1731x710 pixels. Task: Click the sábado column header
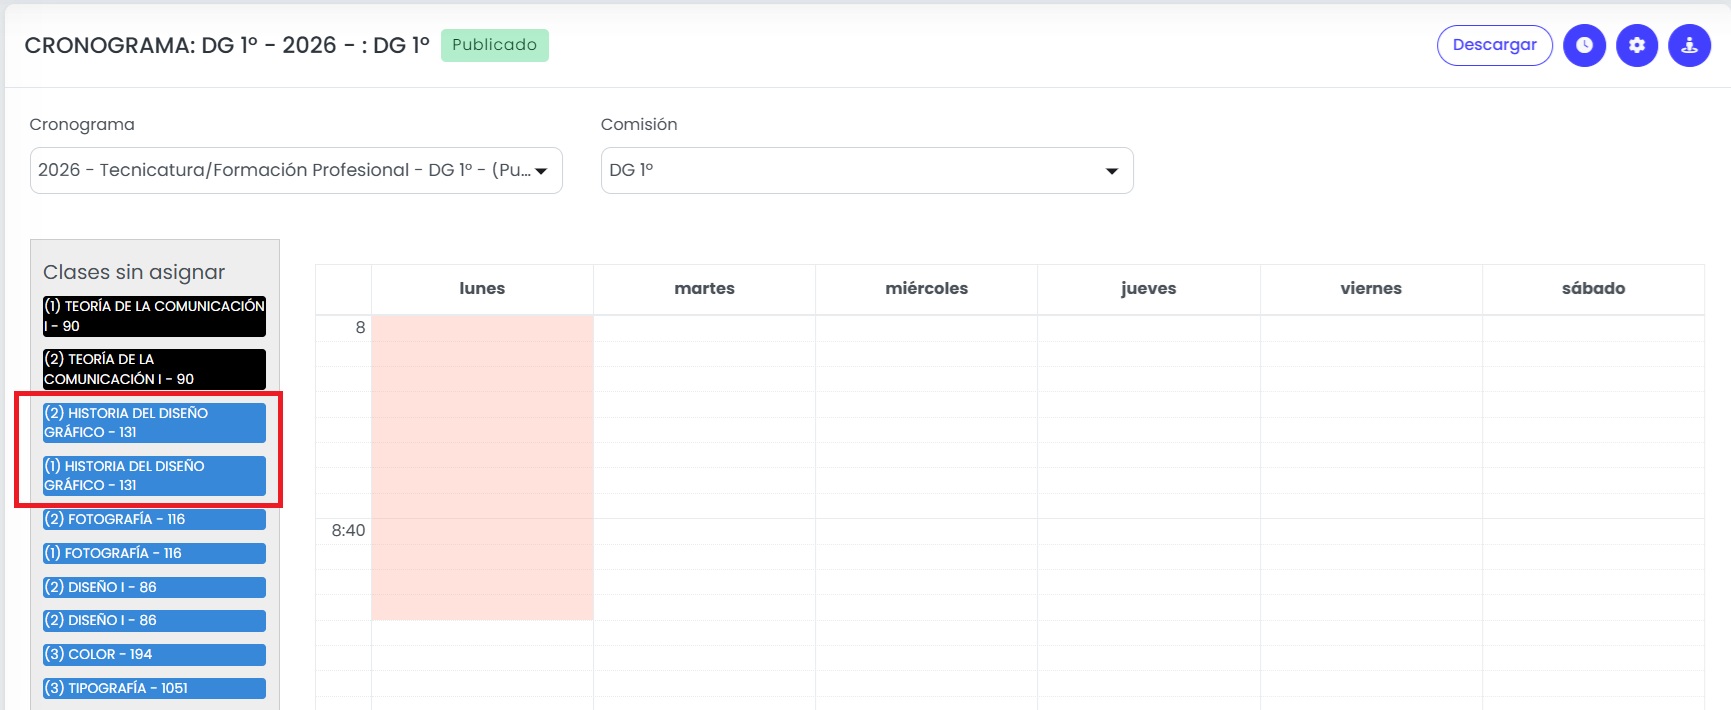point(1593,289)
